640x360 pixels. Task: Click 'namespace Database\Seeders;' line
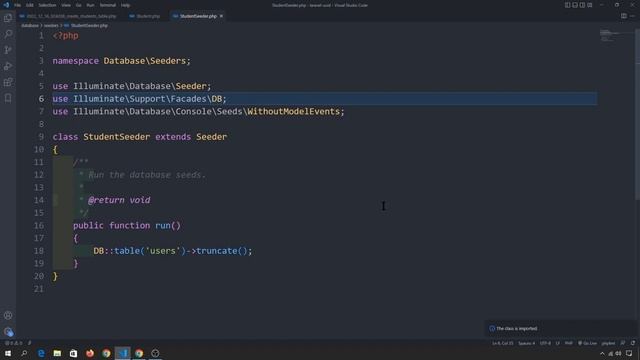(121, 61)
